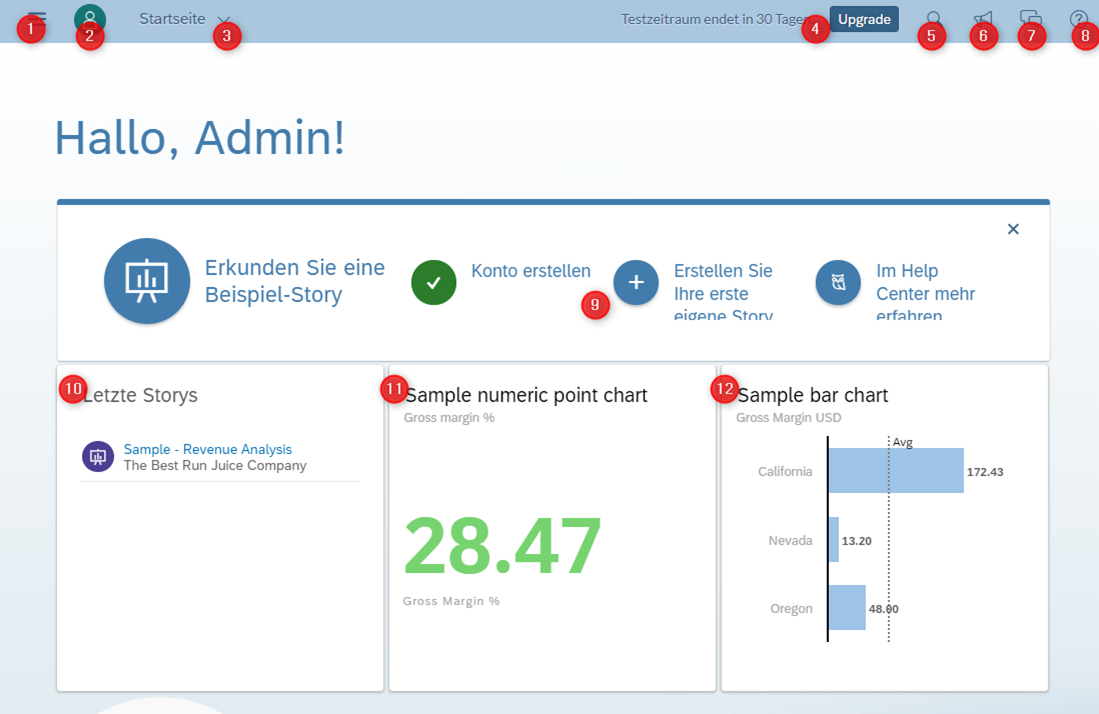Click the example story presentation icon

146,281
